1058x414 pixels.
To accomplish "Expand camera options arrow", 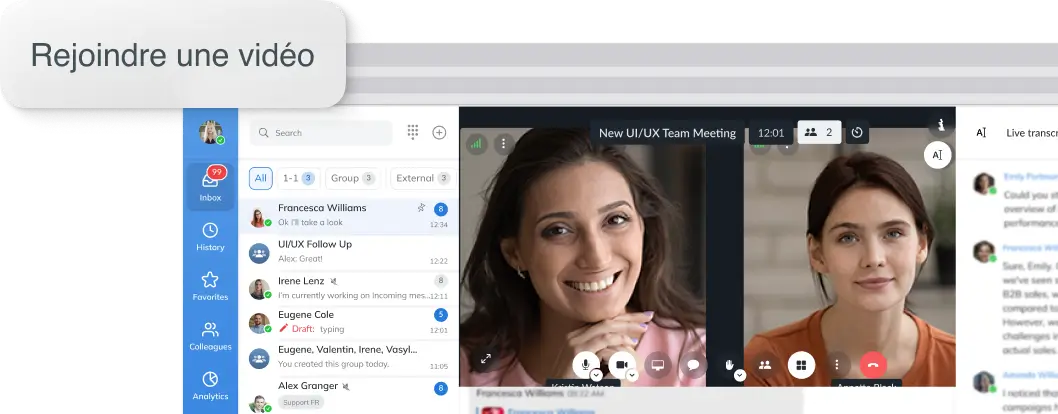I will (632, 375).
